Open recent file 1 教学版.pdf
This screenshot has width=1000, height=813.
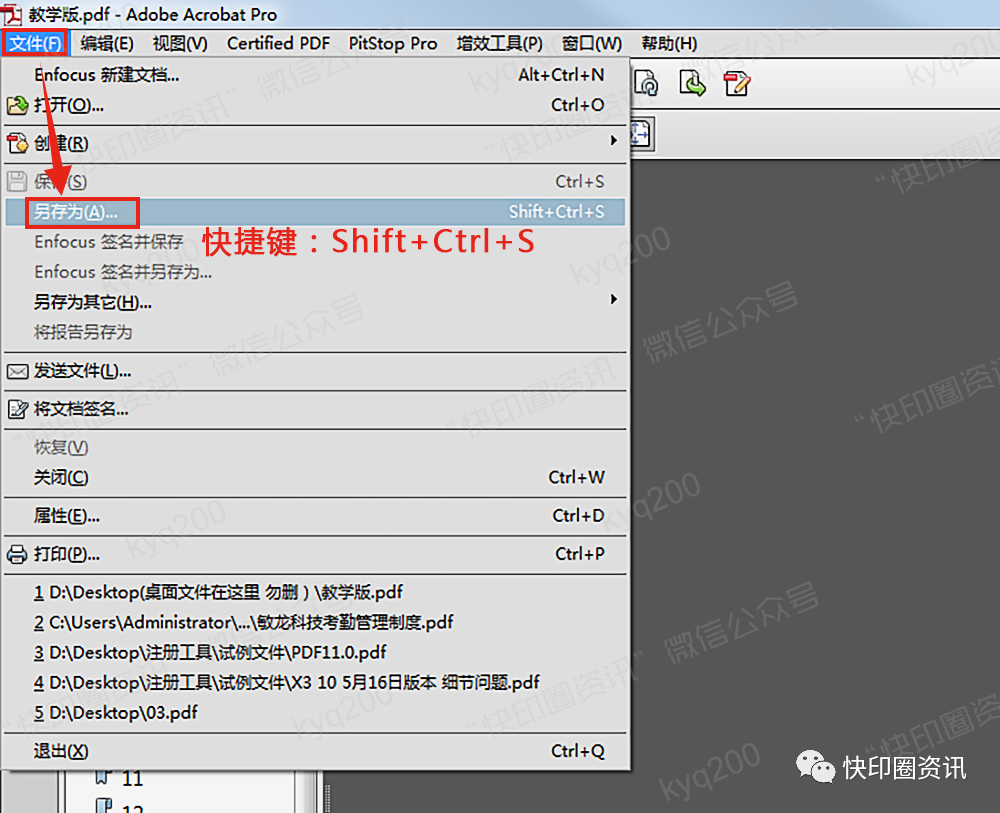pos(315,592)
